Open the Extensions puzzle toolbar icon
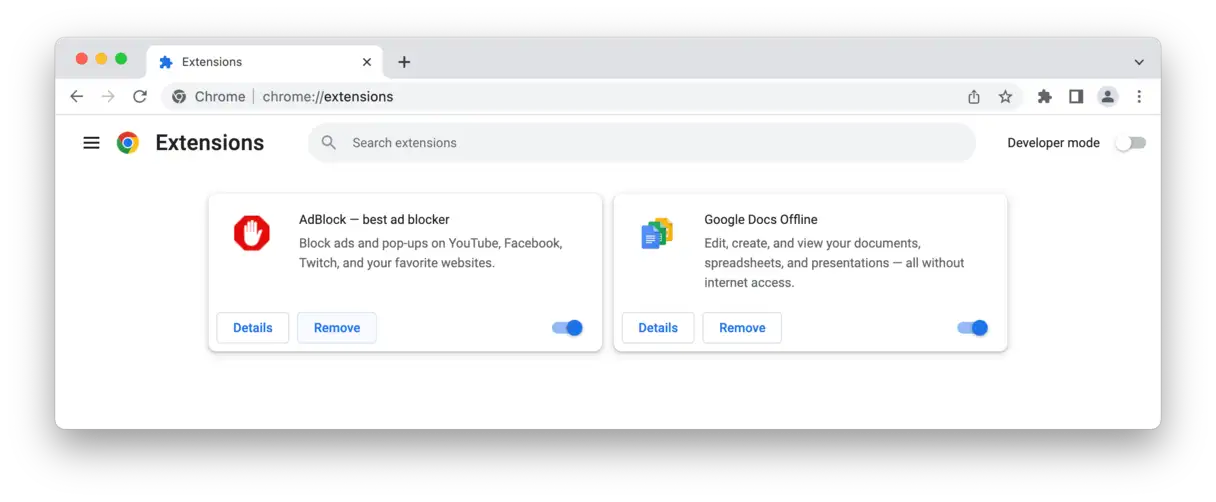The width and height of the screenshot is (1216, 502). pos(1045,97)
